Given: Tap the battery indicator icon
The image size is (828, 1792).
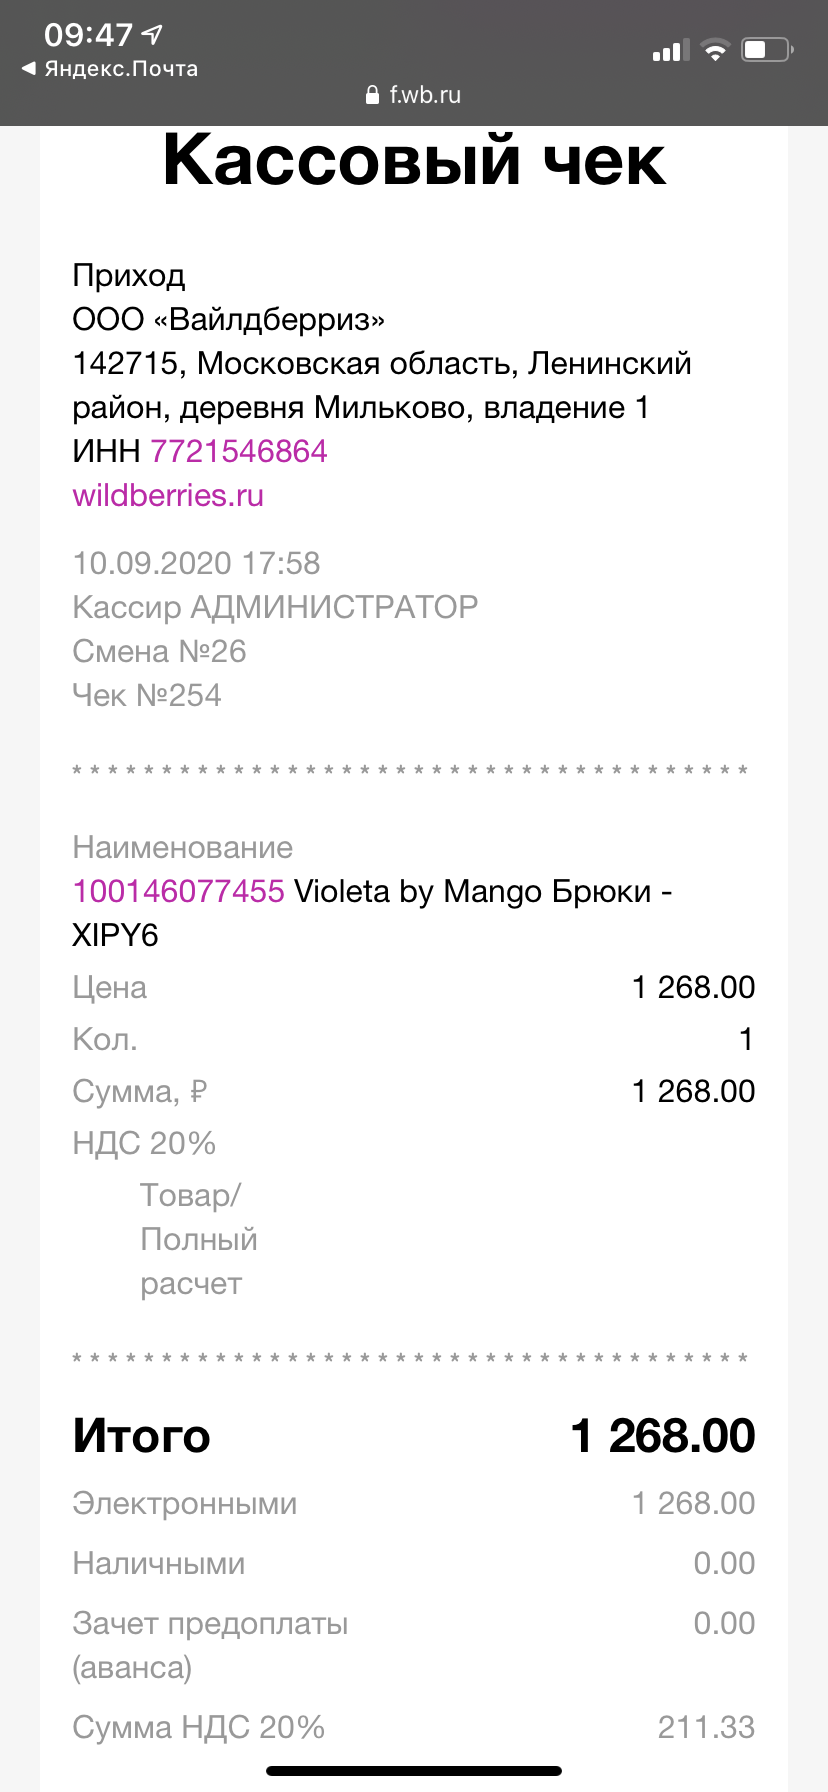Looking at the screenshot, I should click(x=767, y=49).
